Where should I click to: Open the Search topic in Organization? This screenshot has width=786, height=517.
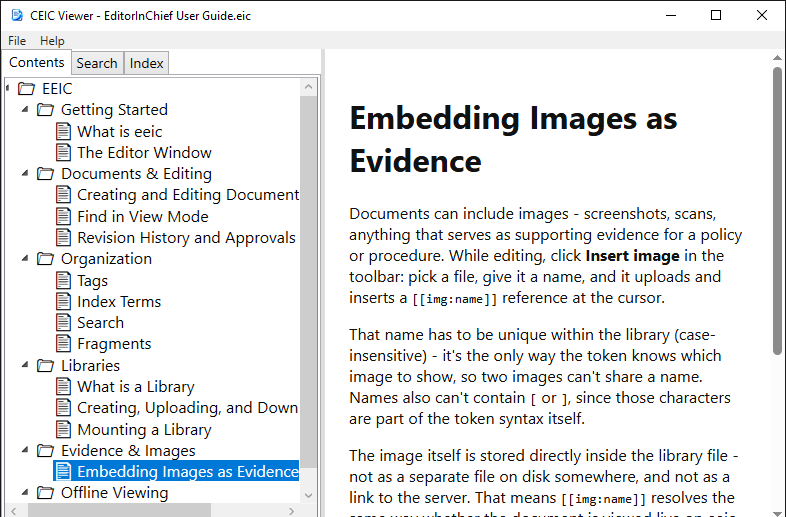point(100,322)
